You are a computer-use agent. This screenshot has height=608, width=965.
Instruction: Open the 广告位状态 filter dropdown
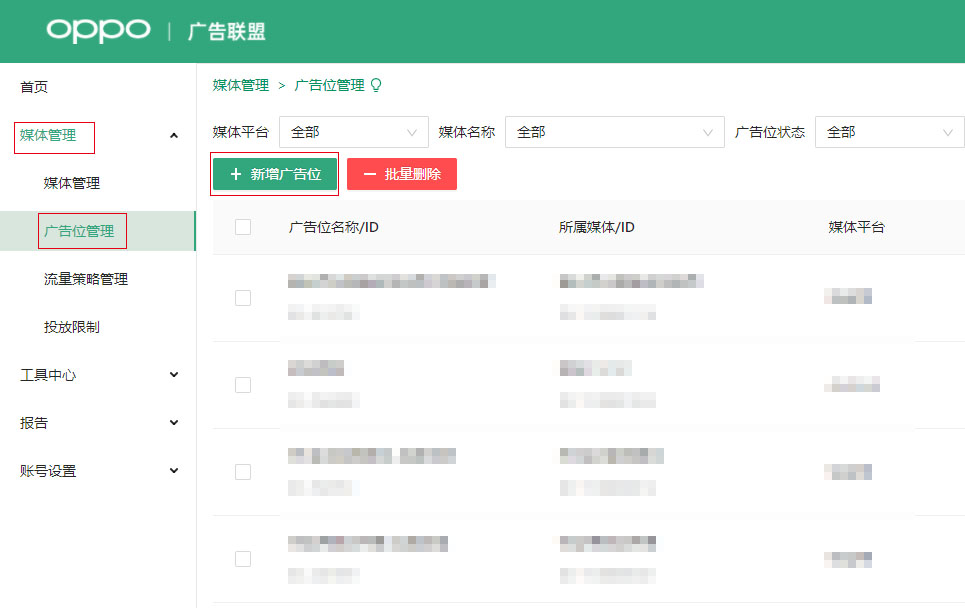pos(888,131)
